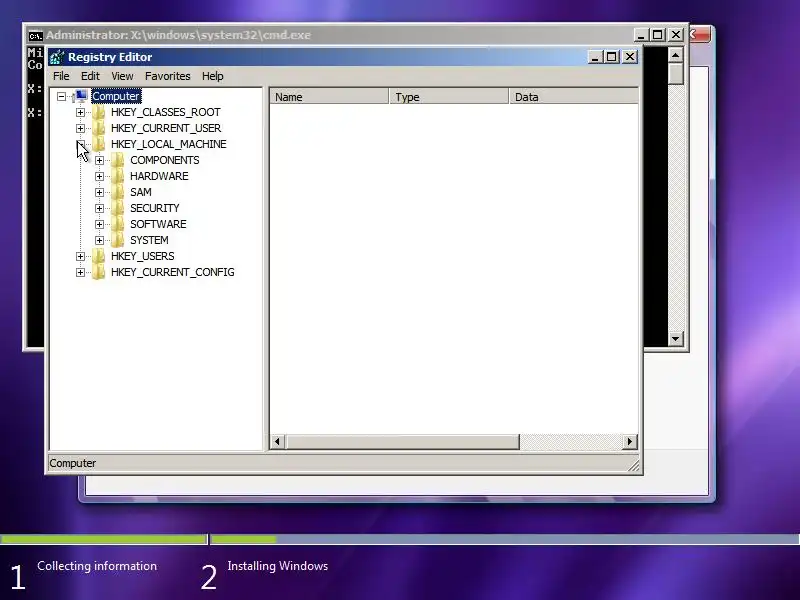The height and width of the screenshot is (600, 800).
Task: Click the HKEY_CURRENT_CONFIG folder icon
Action: pos(98,272)
